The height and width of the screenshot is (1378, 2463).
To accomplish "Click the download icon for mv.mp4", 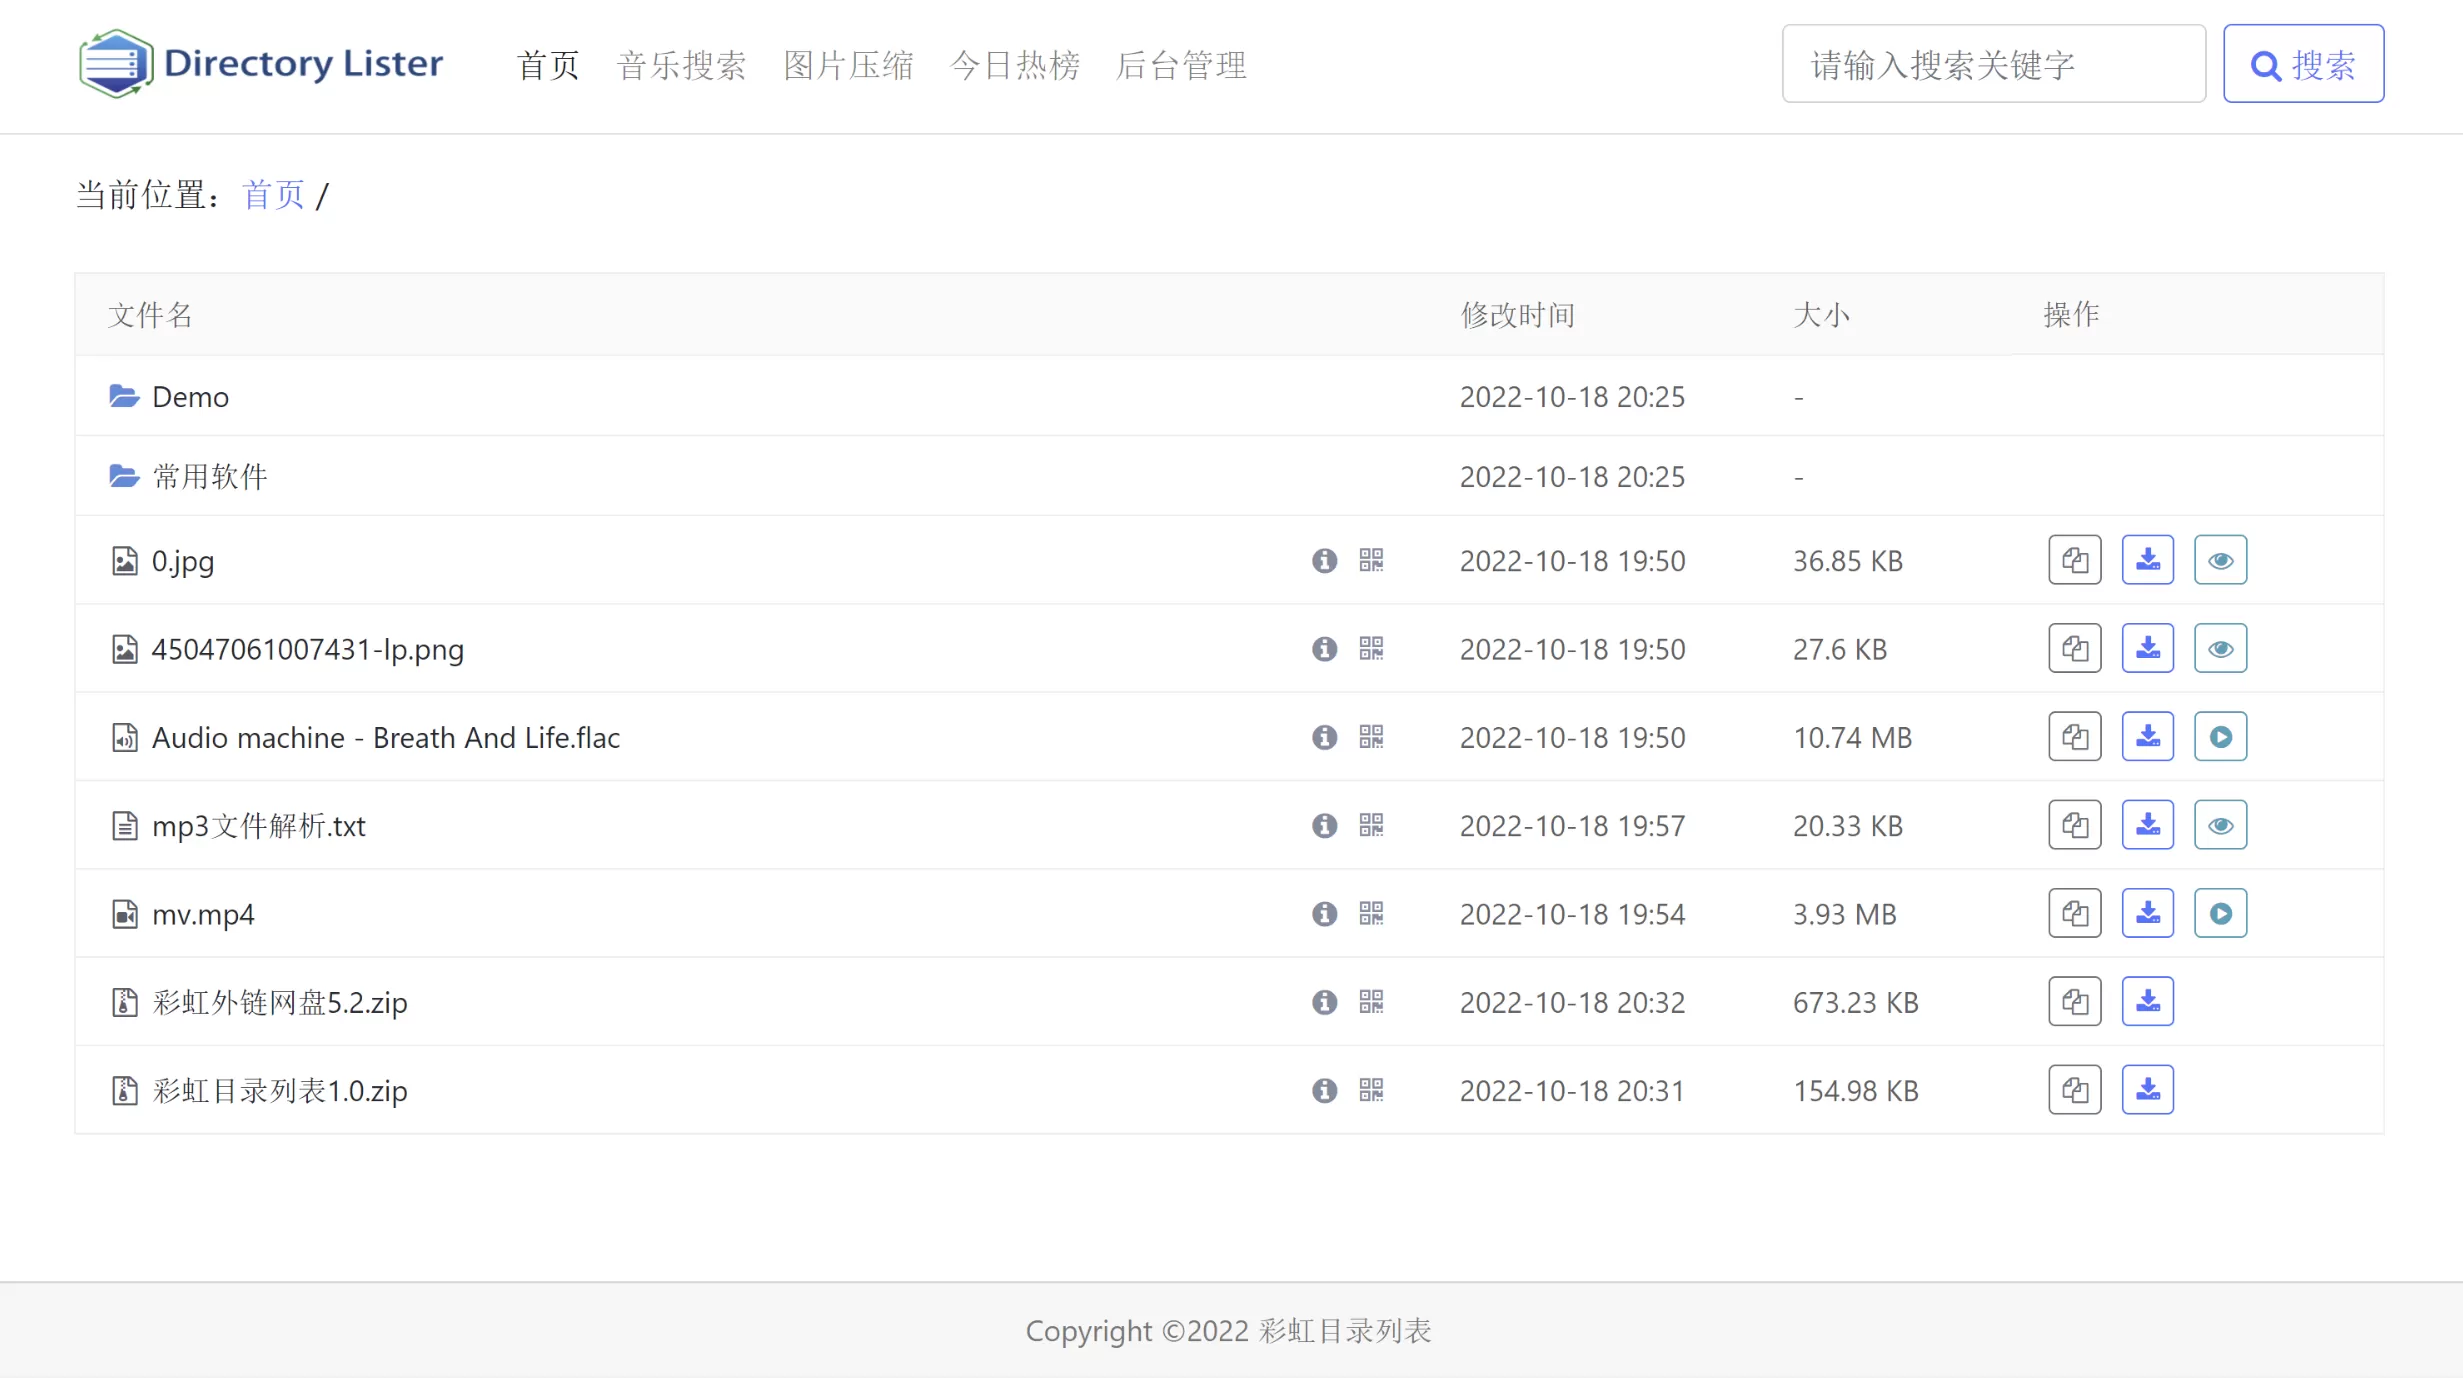I will [2148, 913].
